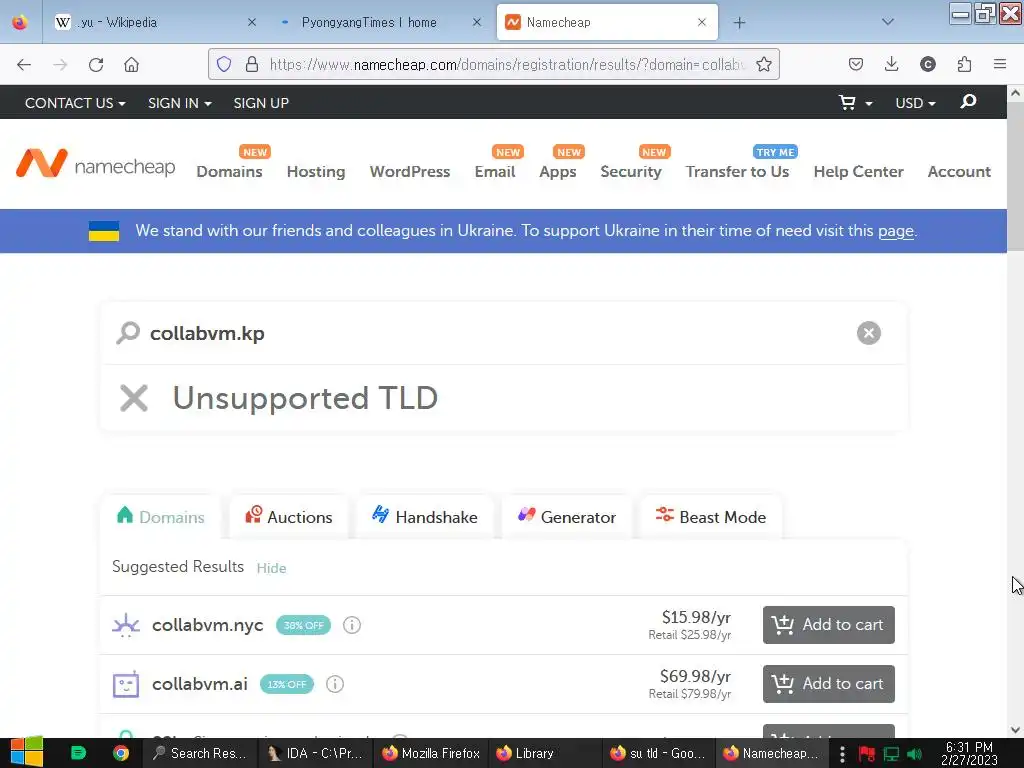The image size is (1024, 768).
Task: Close the Namecheap tab
Action: pos(701,22)
